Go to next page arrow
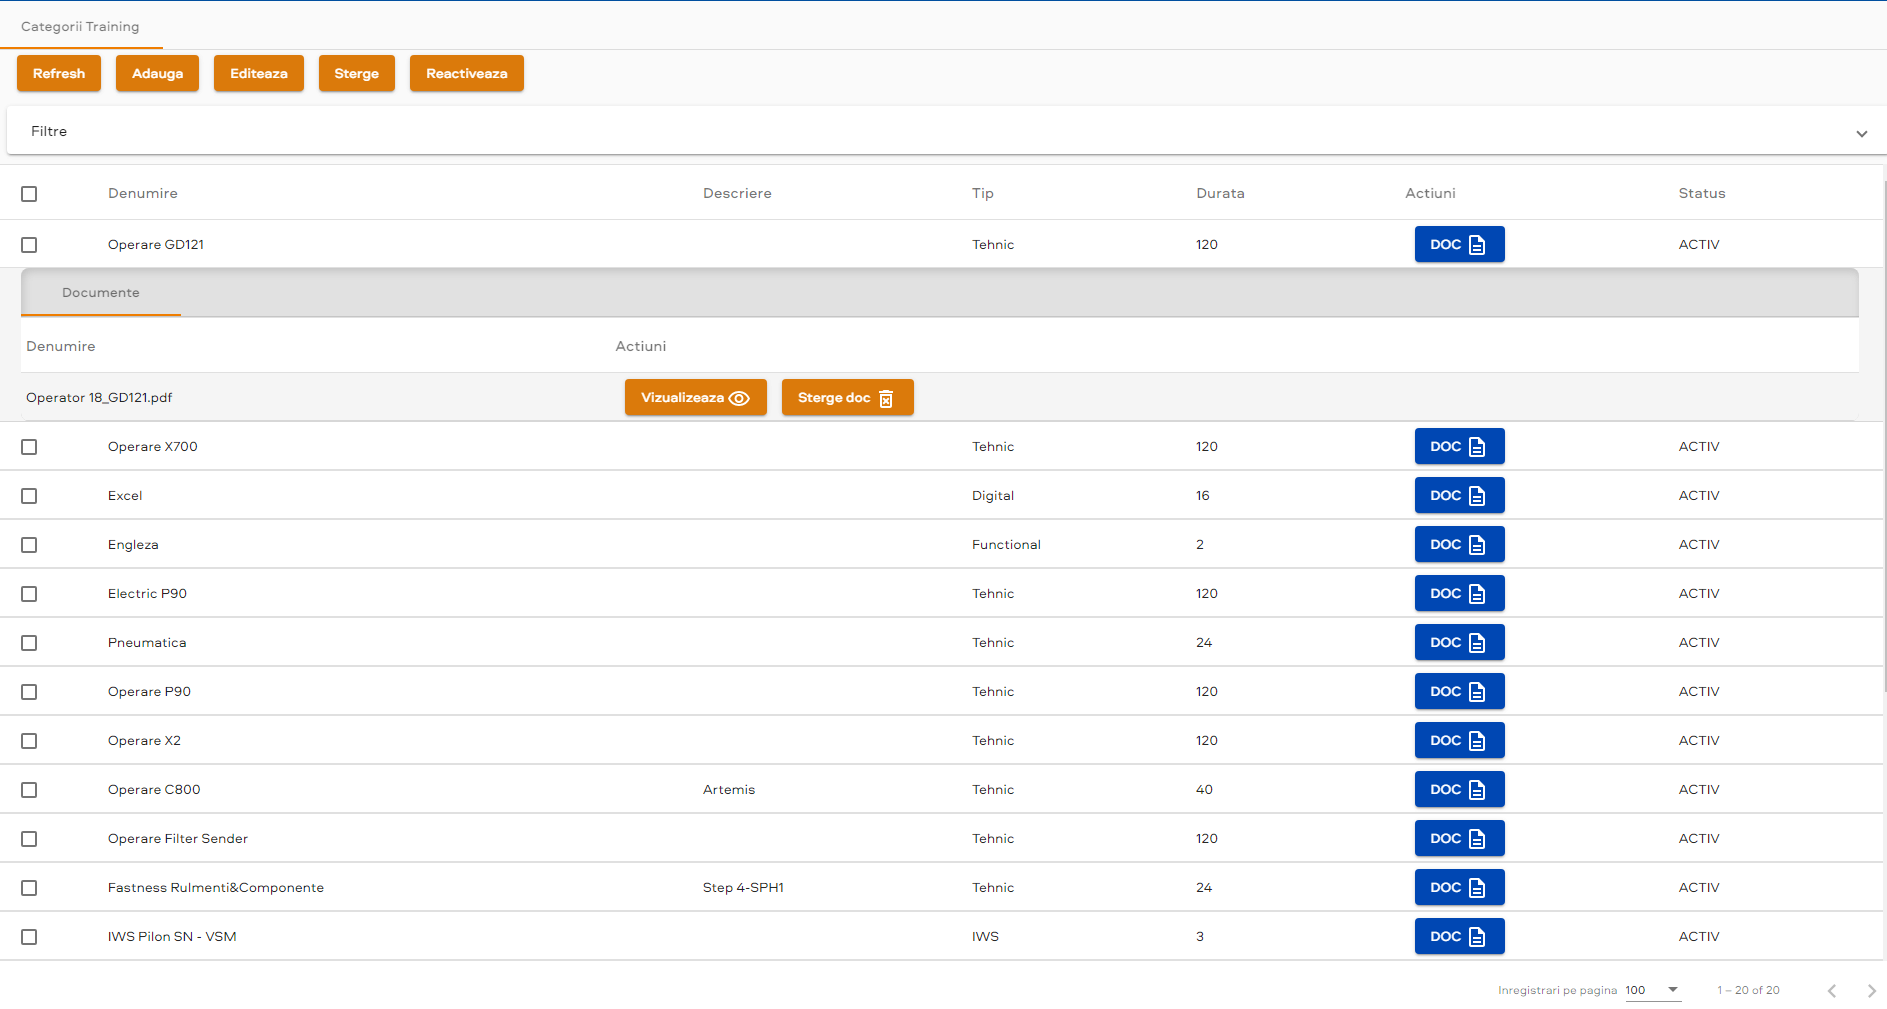The width and height of the screenshot is (1887, 1009). pyautogui.click(x=1871, y=991)
